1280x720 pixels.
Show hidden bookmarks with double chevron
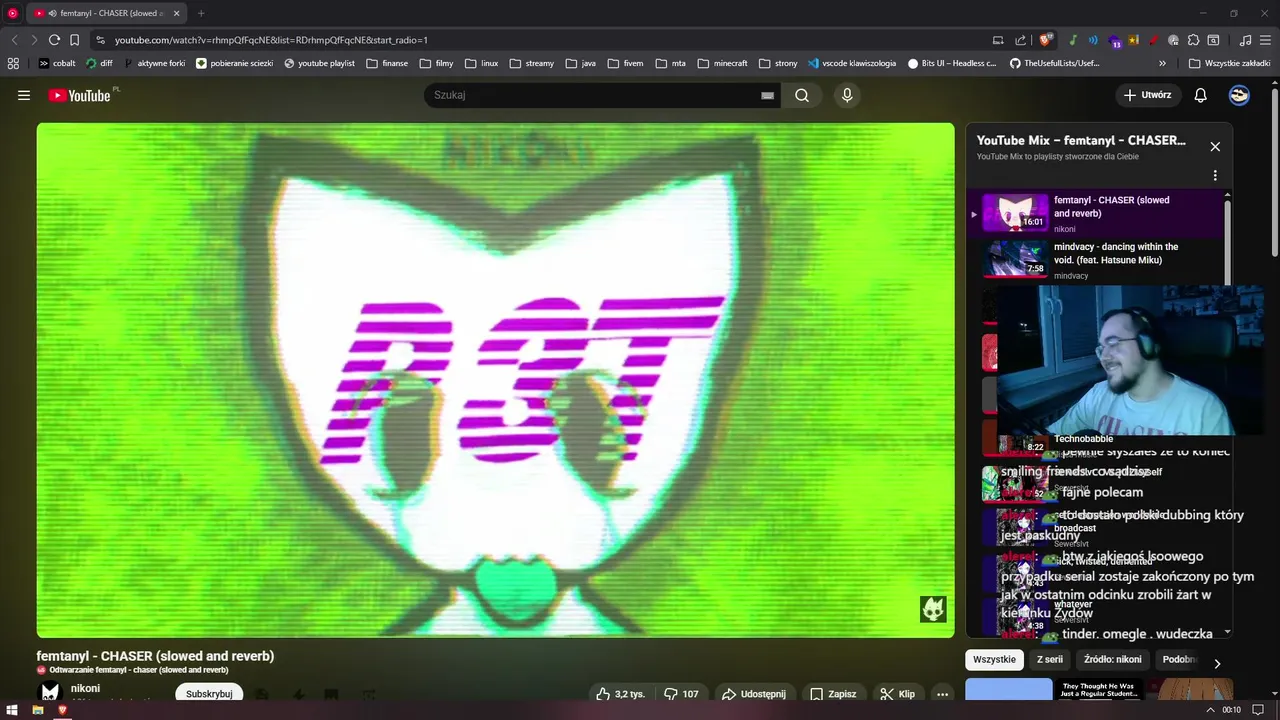tap(1163, 63)
